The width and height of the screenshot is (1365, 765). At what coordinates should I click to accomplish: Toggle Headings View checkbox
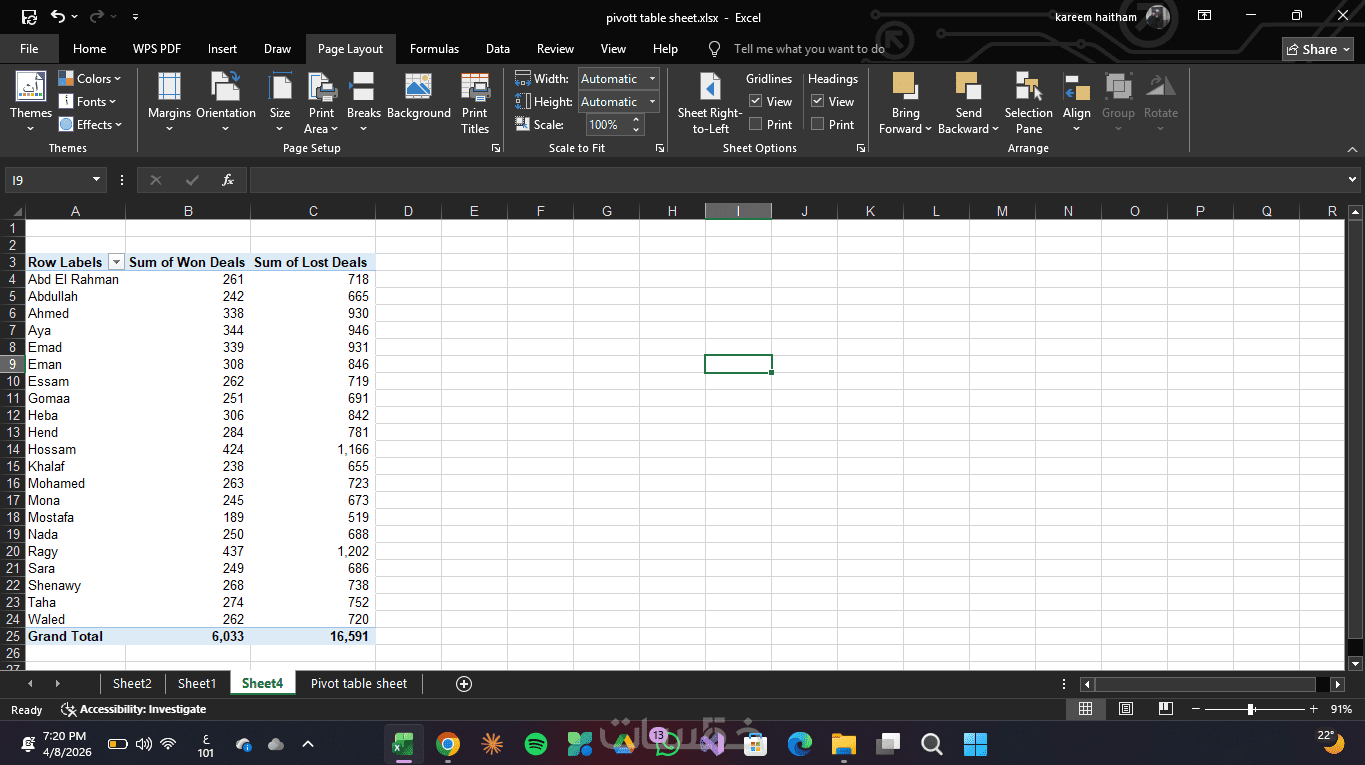[818, 101]
